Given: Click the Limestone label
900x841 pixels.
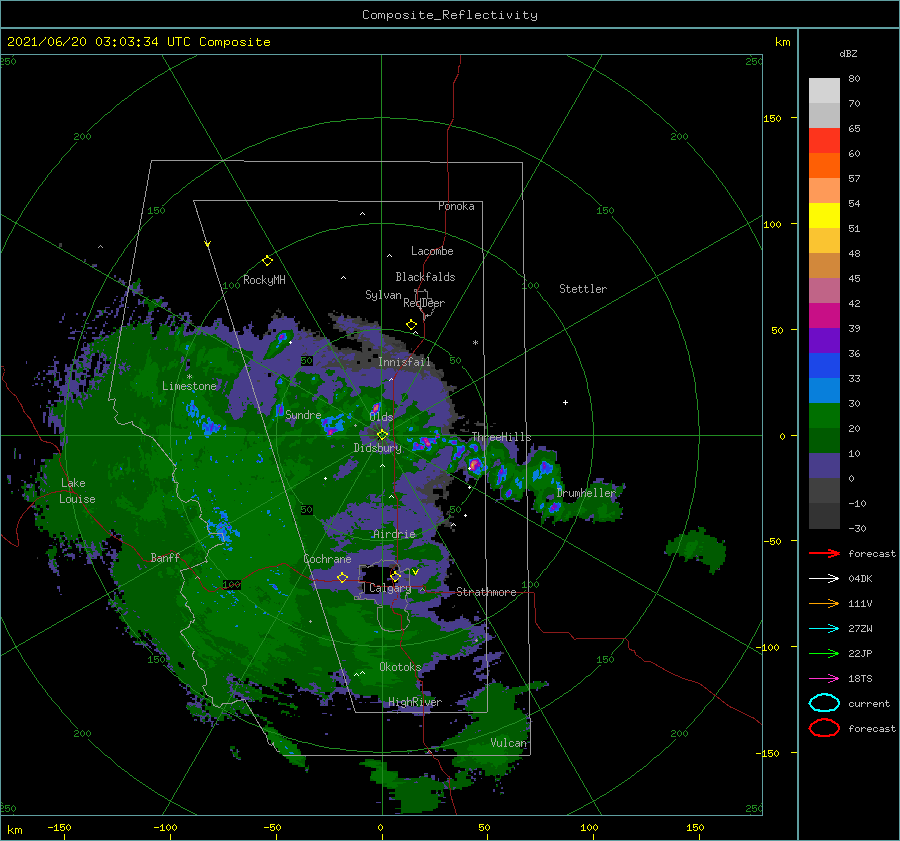Looking at the screenshot, I should [189, 386].
